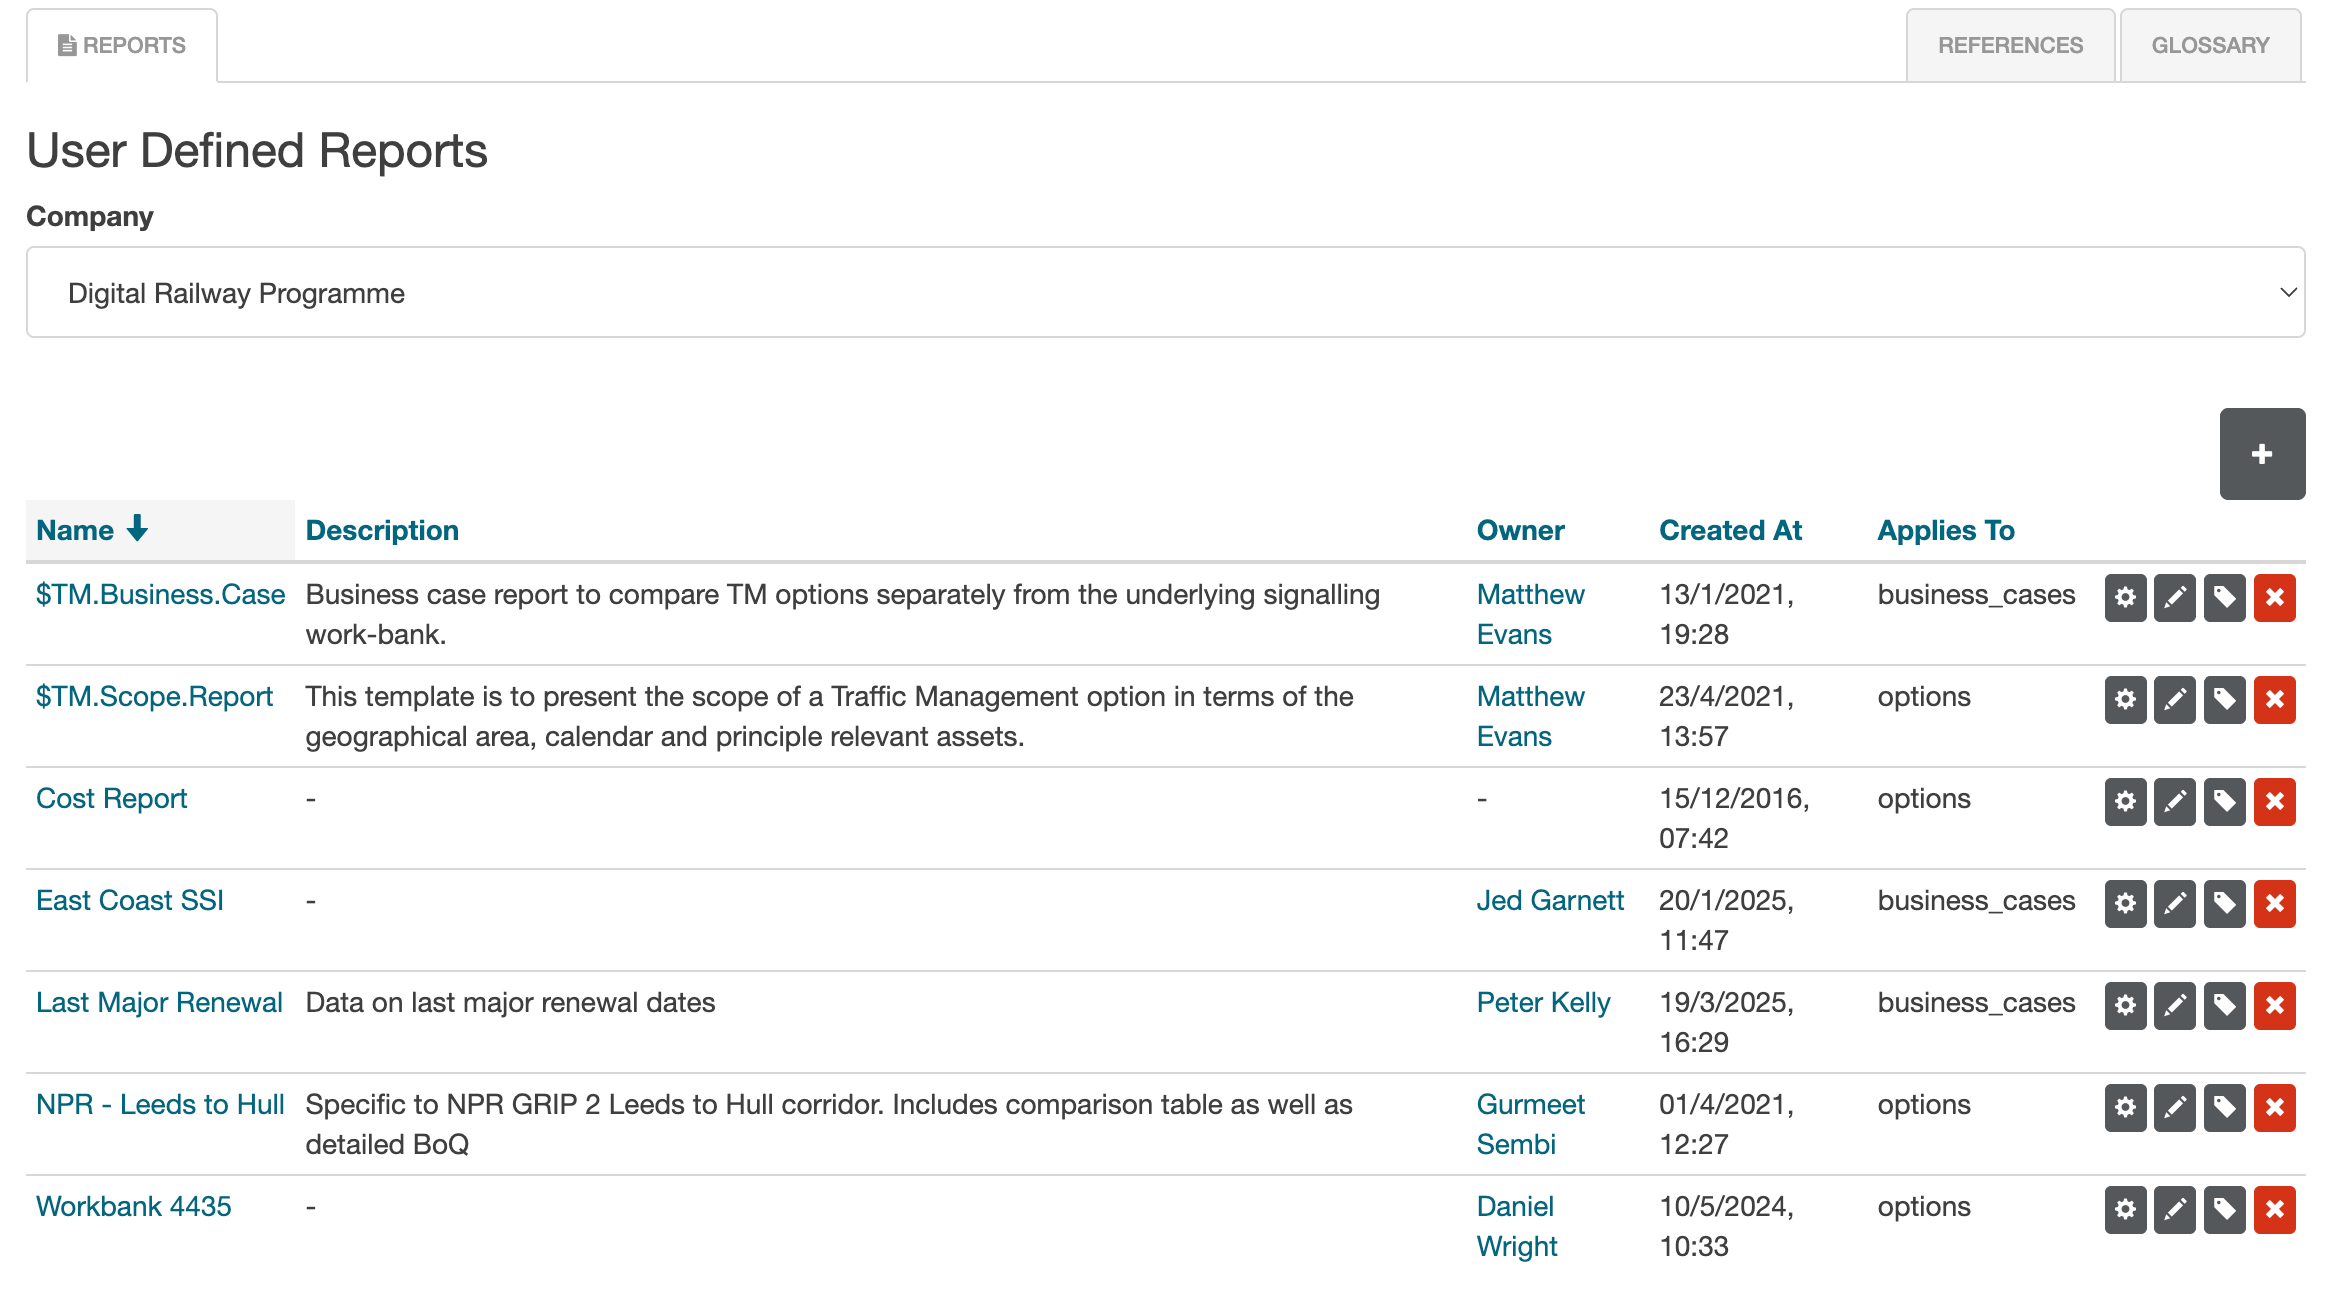Delete the Workbank 4435 report
The height and width of the screenshot is (1308, 2334).
tap(2274, 1209)
